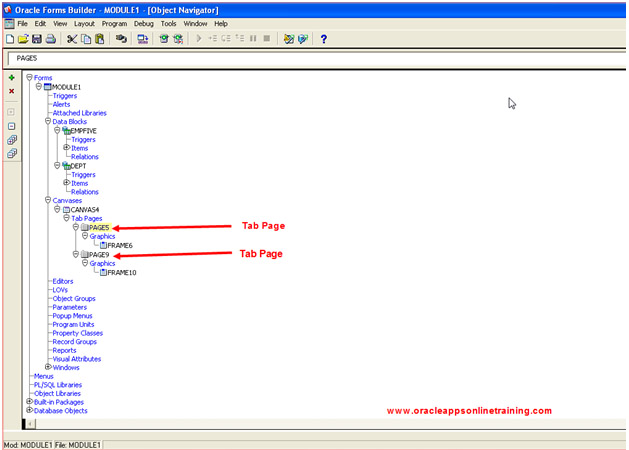Expand the Items node under EMPFIVE
The width and height of the screenshot is (629, 450).
point(67,148)
